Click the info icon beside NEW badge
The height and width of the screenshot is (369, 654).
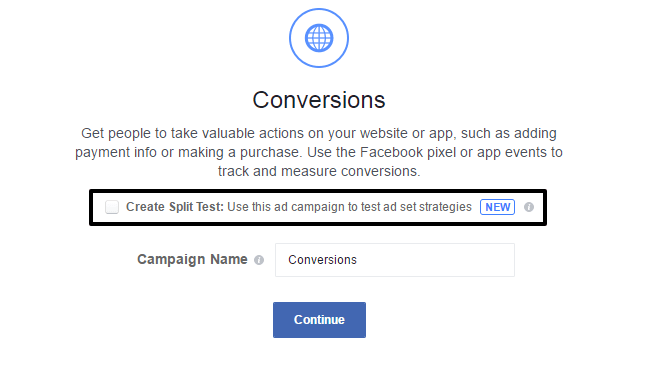(x=529, y=207)
